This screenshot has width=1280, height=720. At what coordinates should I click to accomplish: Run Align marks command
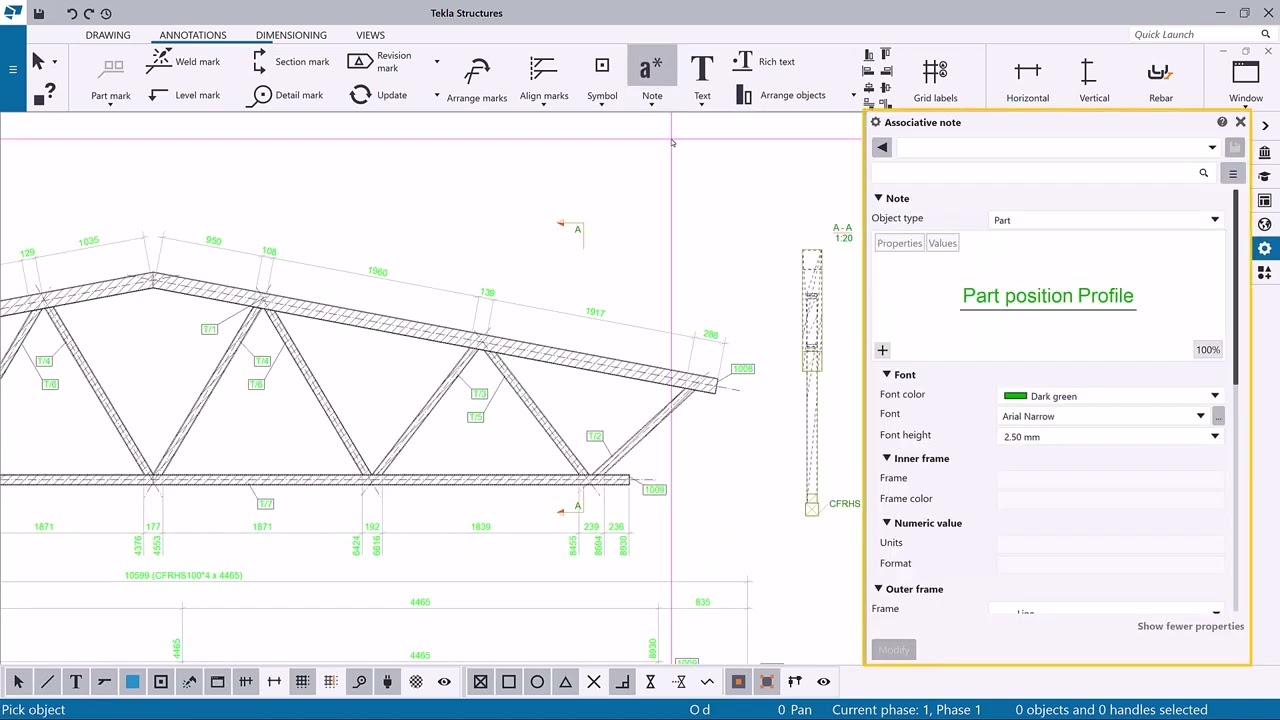[544, 78]
